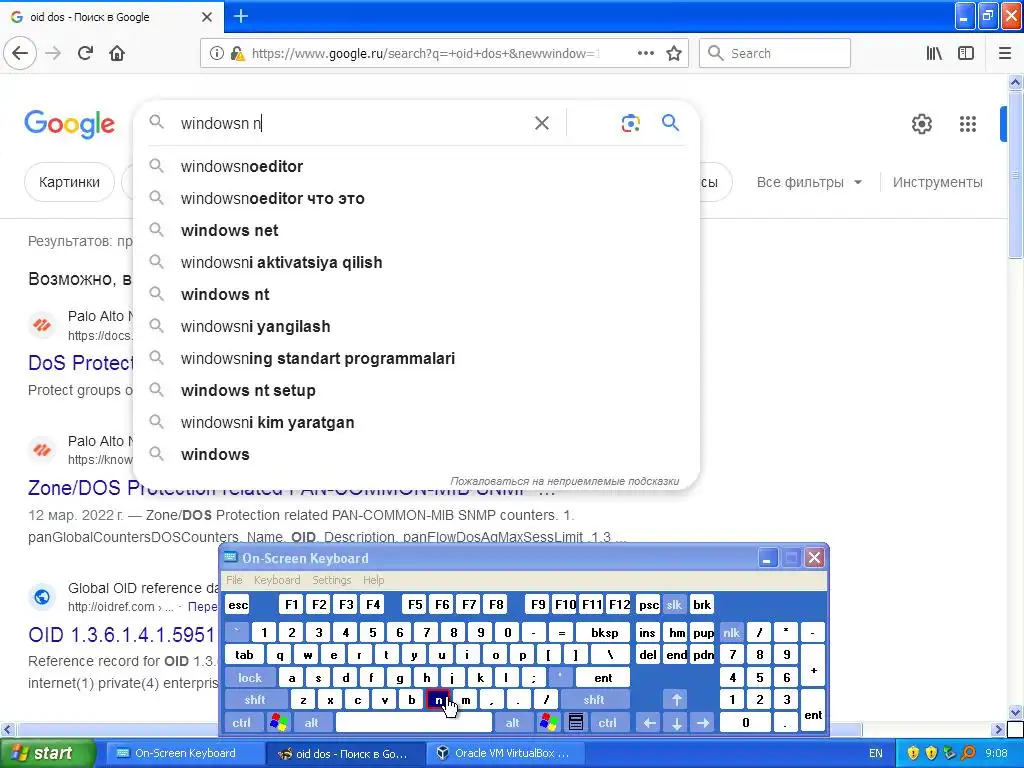Start a search by image with Lens icon

[630, 123]
